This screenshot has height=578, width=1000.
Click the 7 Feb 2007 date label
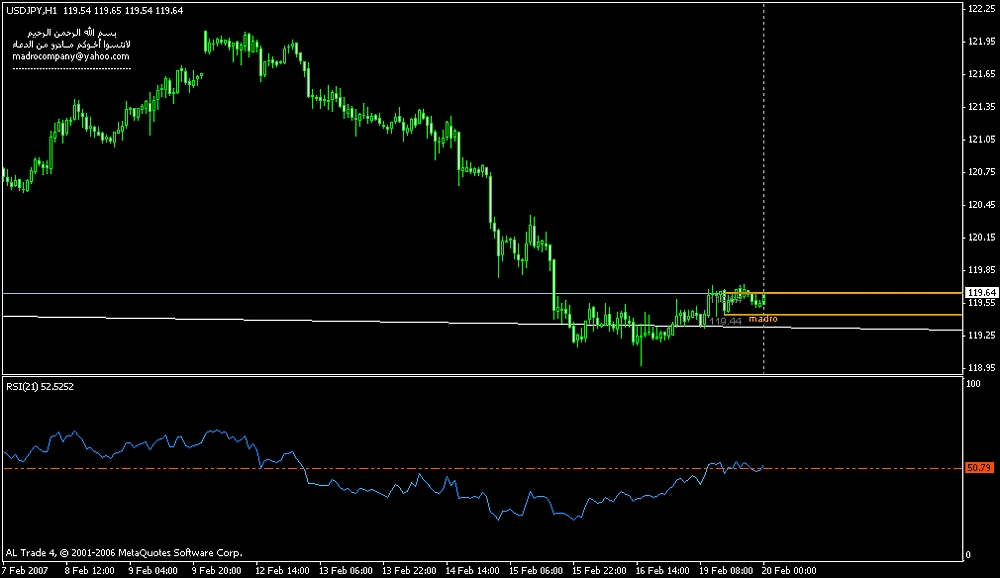[26, 570]
